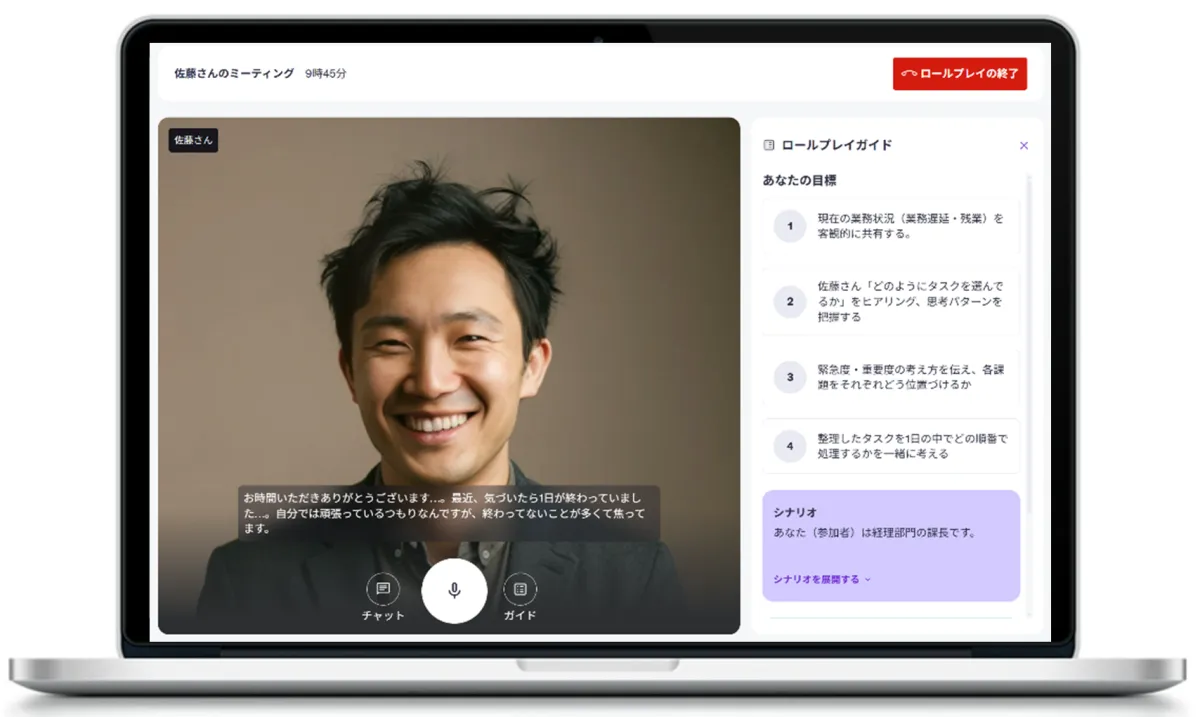This screenshot has height=717, width=1200.
Task: Click the number 1 goal badge
Action: [790, 226]
